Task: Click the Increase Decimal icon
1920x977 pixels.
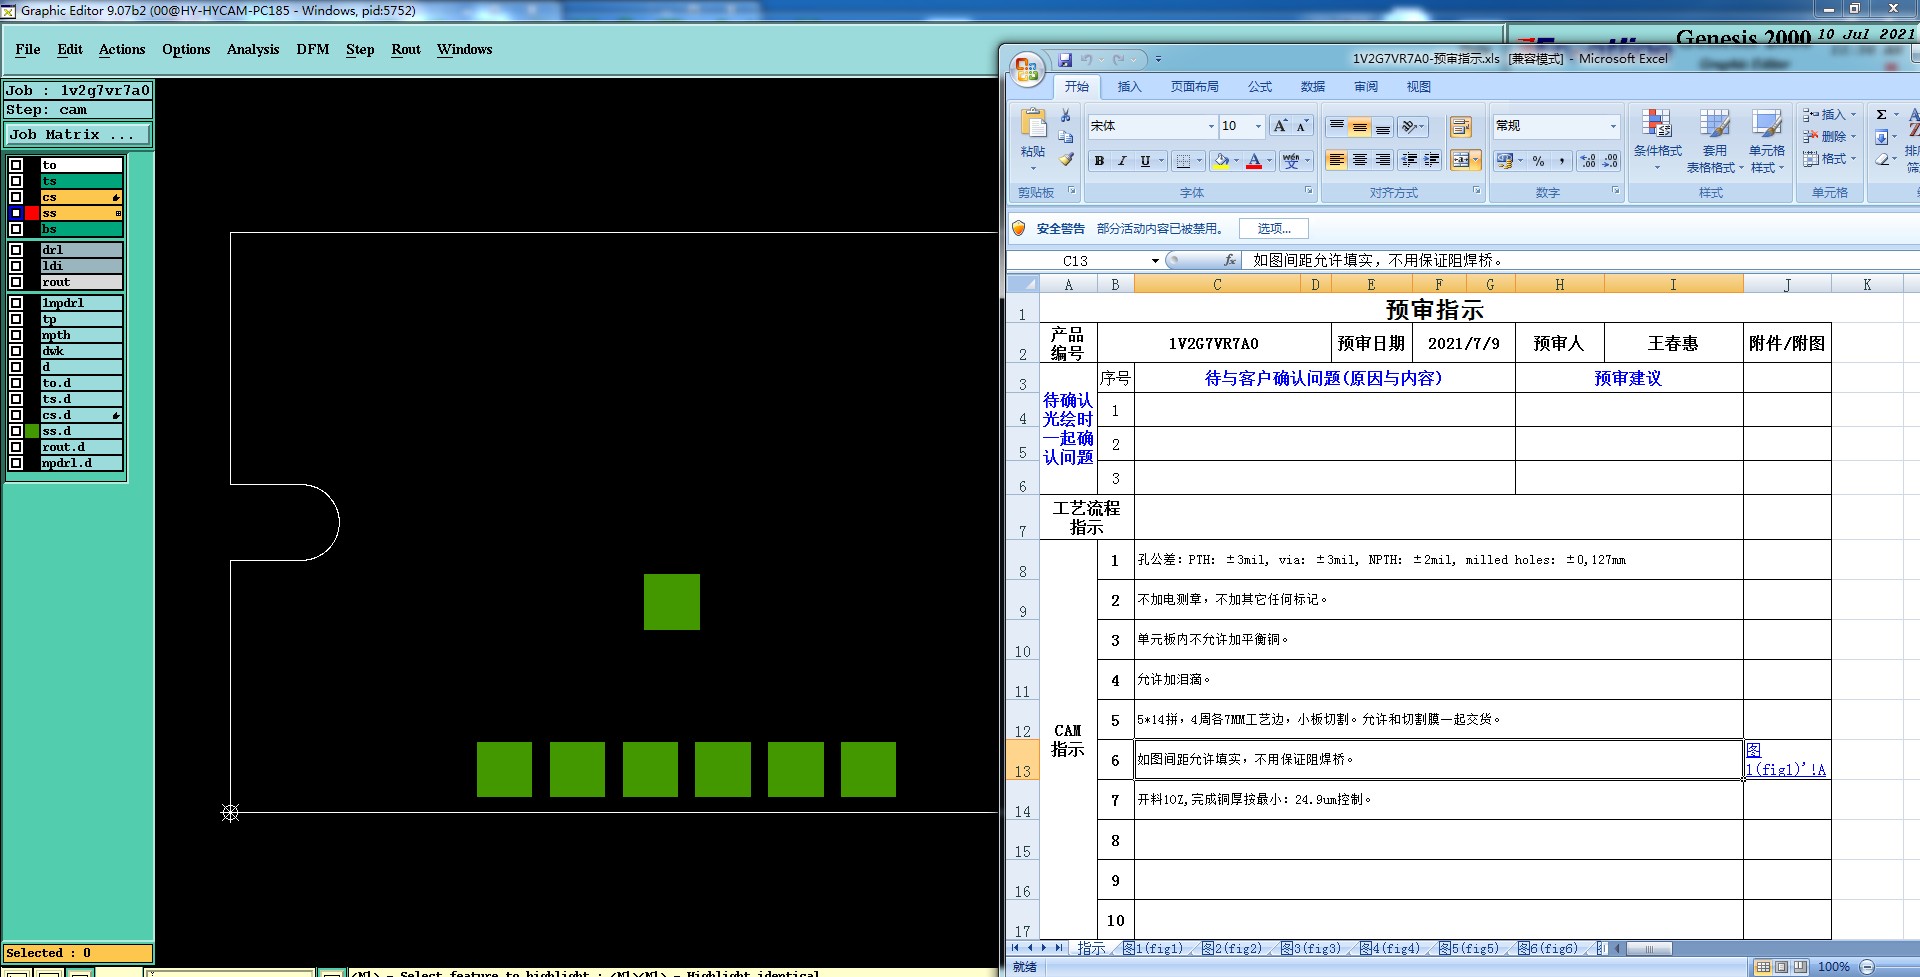Action: pyautogui.click(x=1588, y=161)
